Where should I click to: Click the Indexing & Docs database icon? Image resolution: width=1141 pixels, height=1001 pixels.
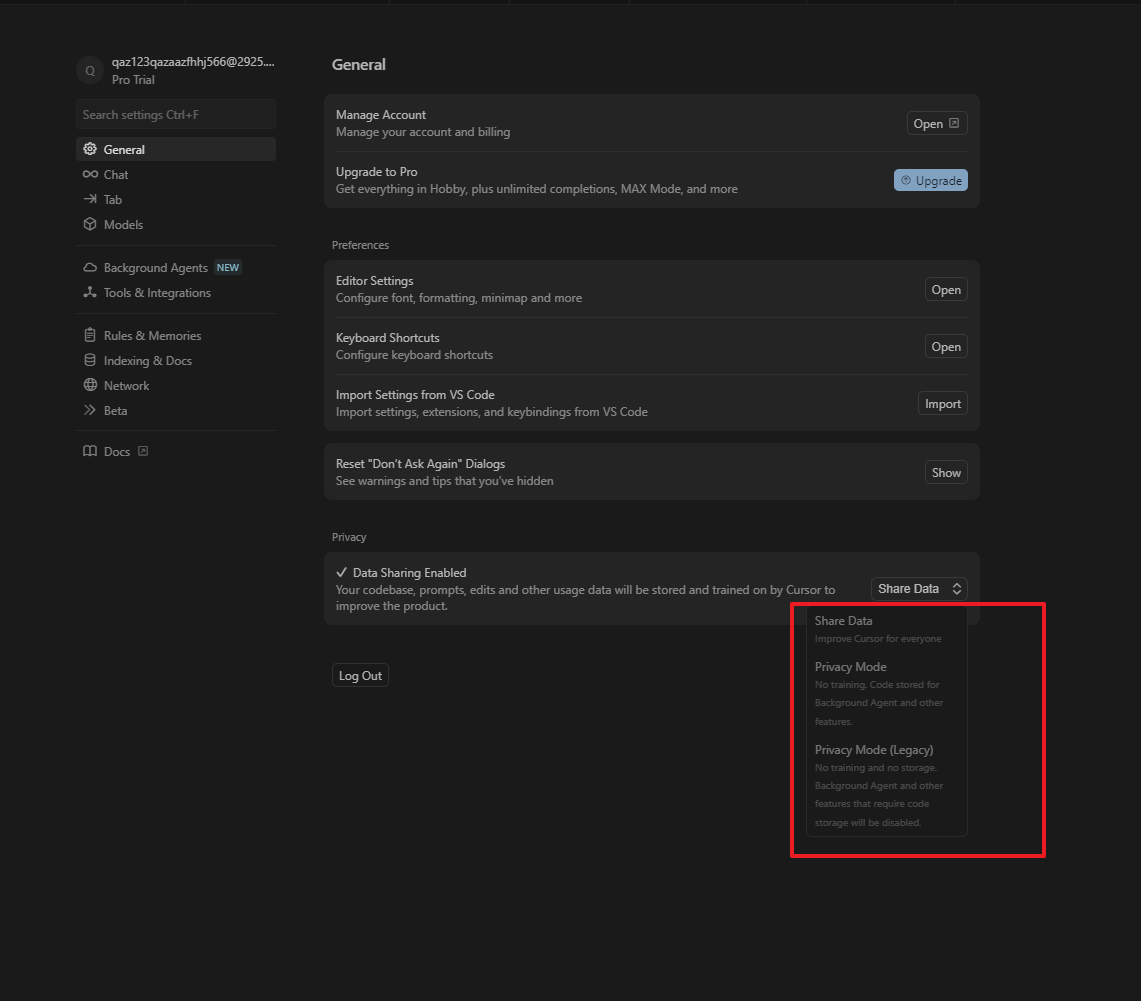point(90,360)
